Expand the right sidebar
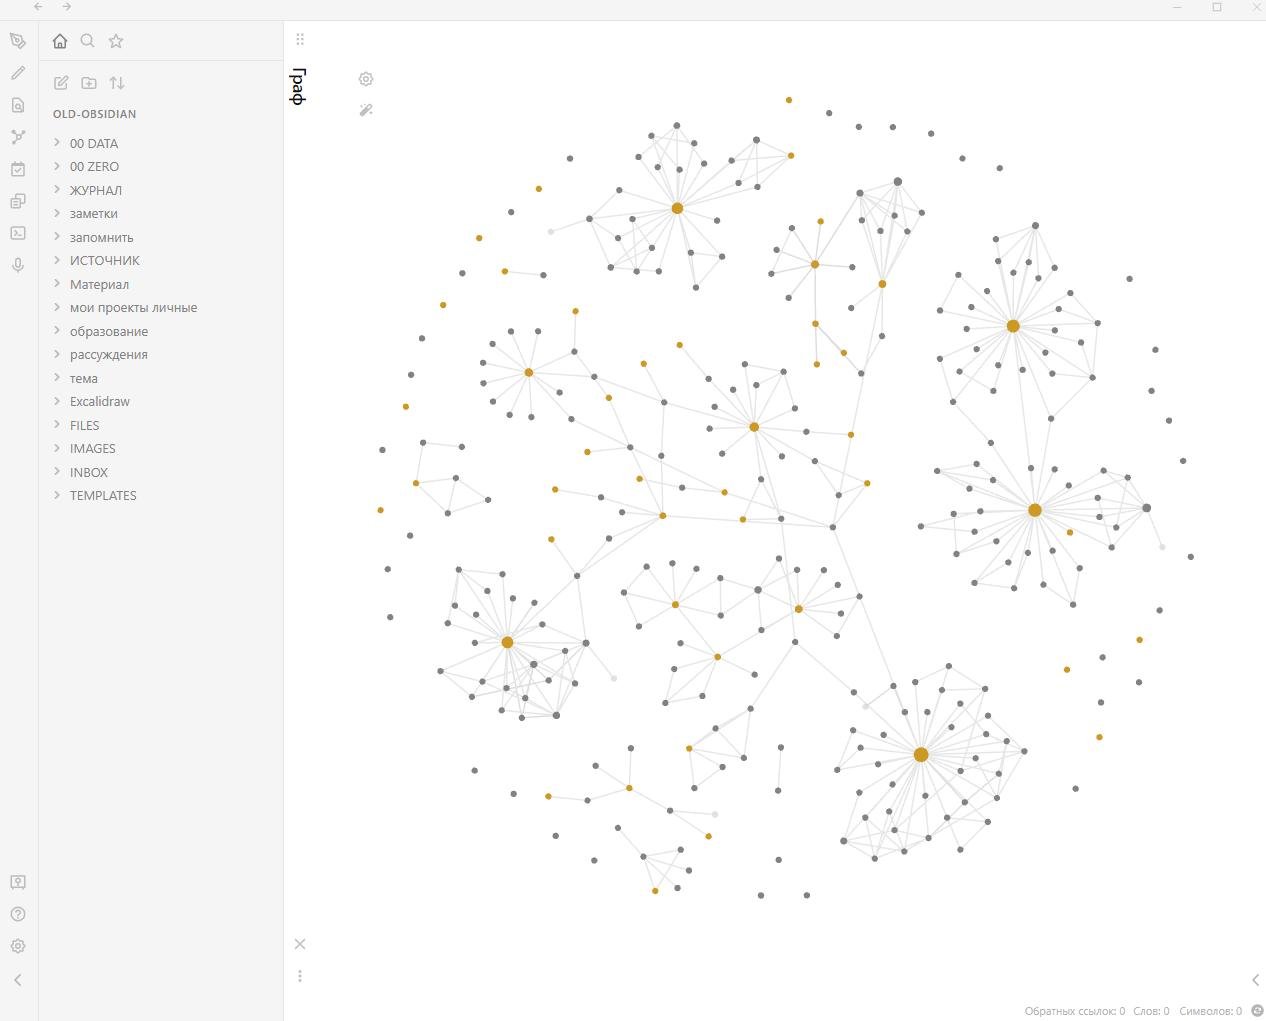The width and height of the screenshot is (1266, 1021). (1255, 980)
